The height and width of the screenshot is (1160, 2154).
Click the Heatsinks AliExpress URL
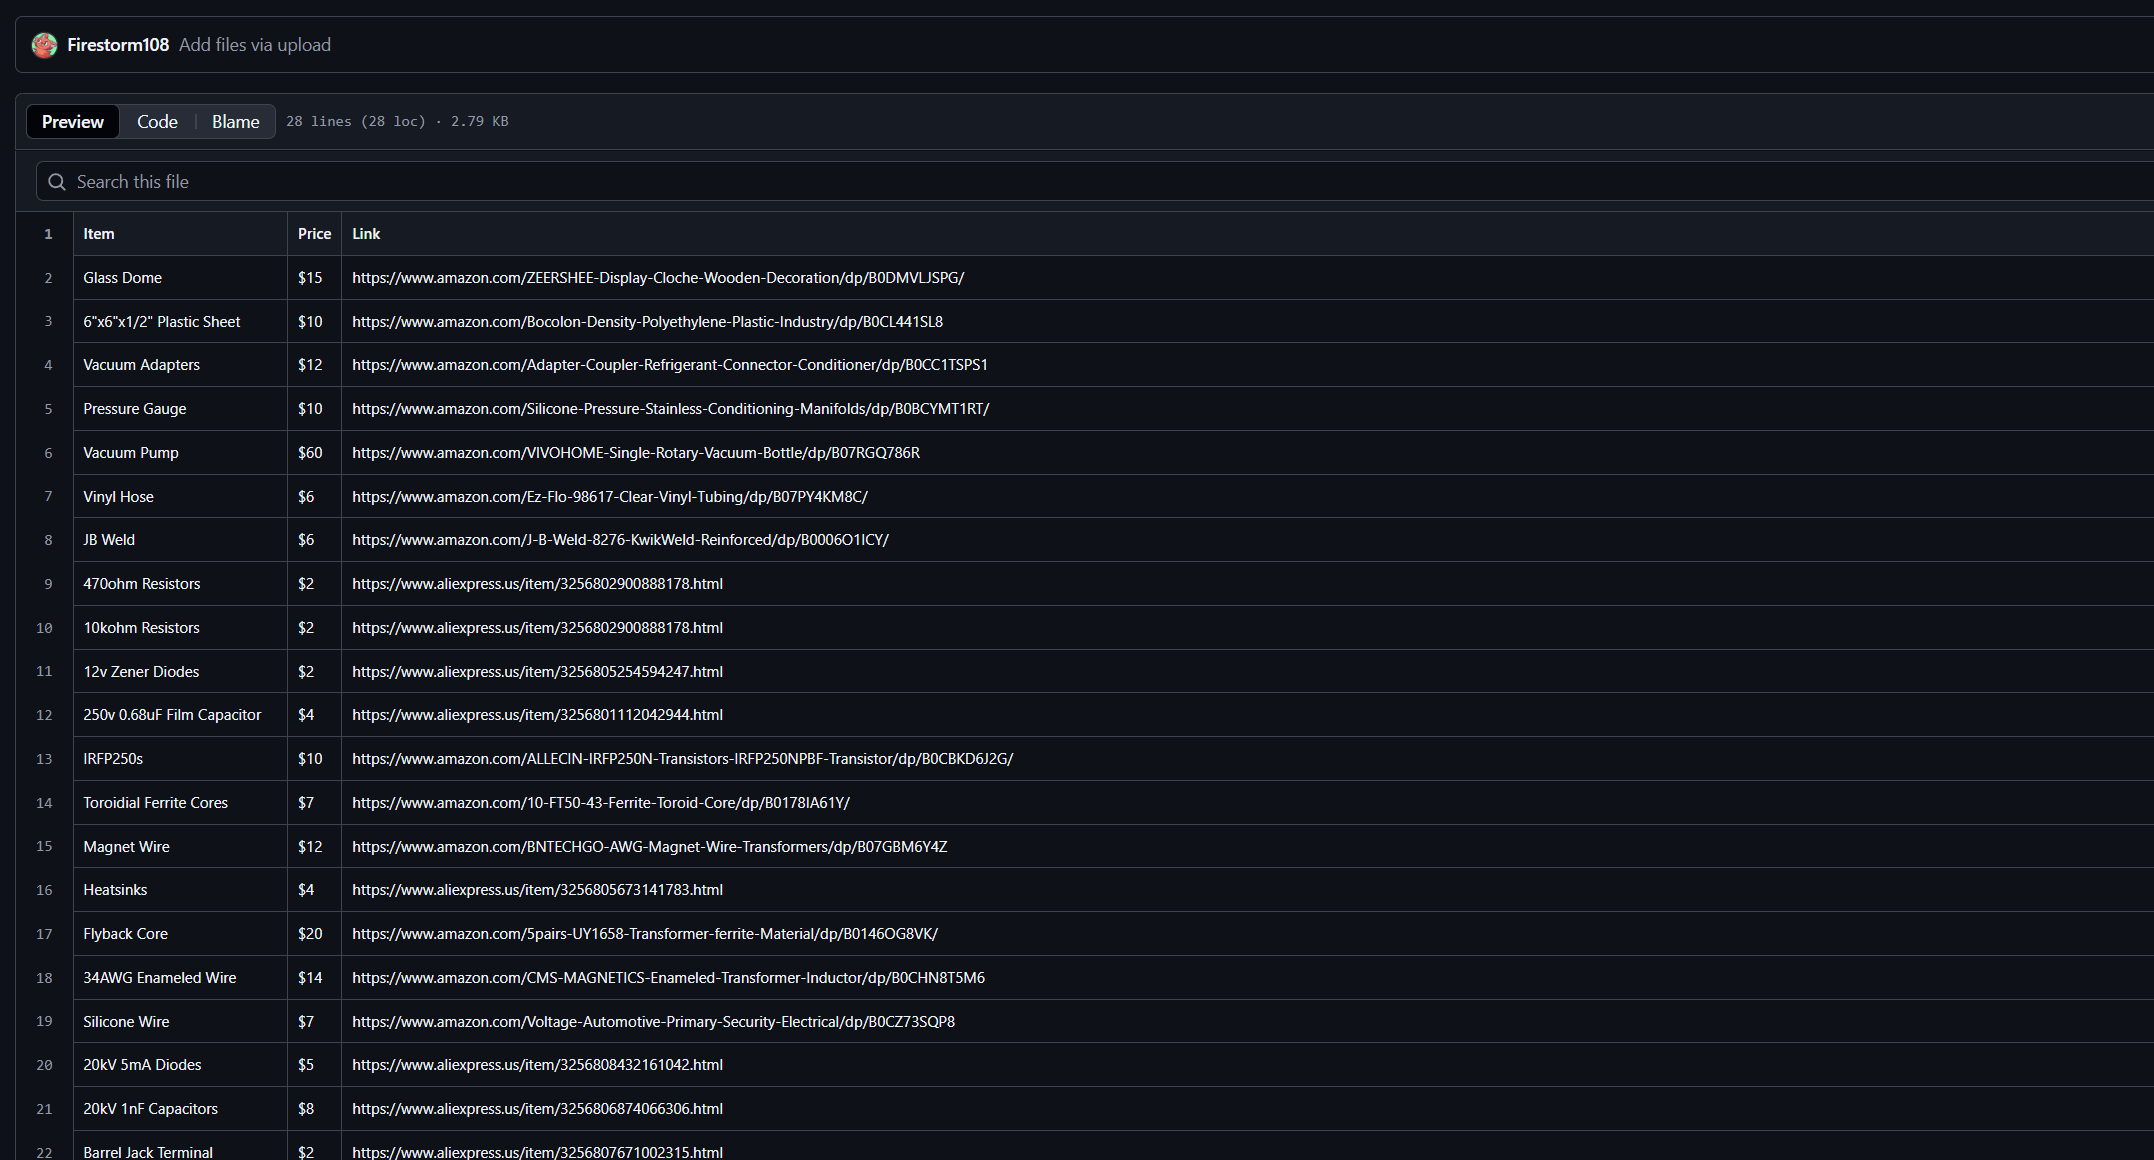(537, 890)
